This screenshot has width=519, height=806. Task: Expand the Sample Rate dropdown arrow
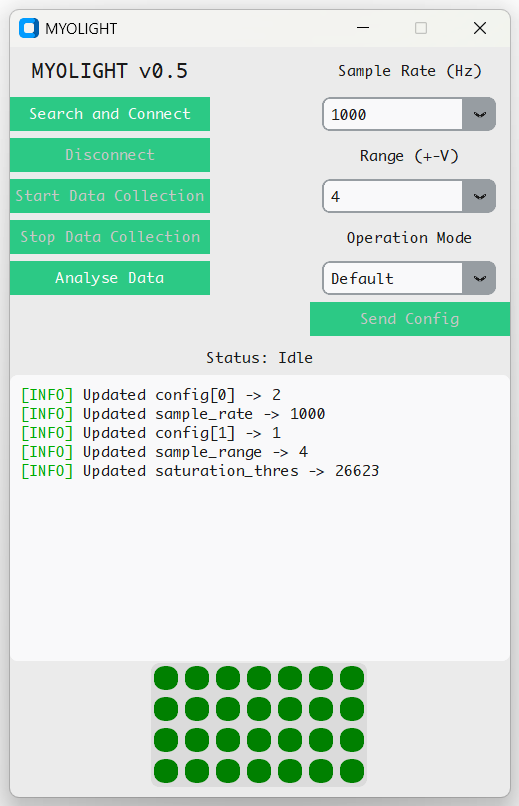tap(479, 114)
